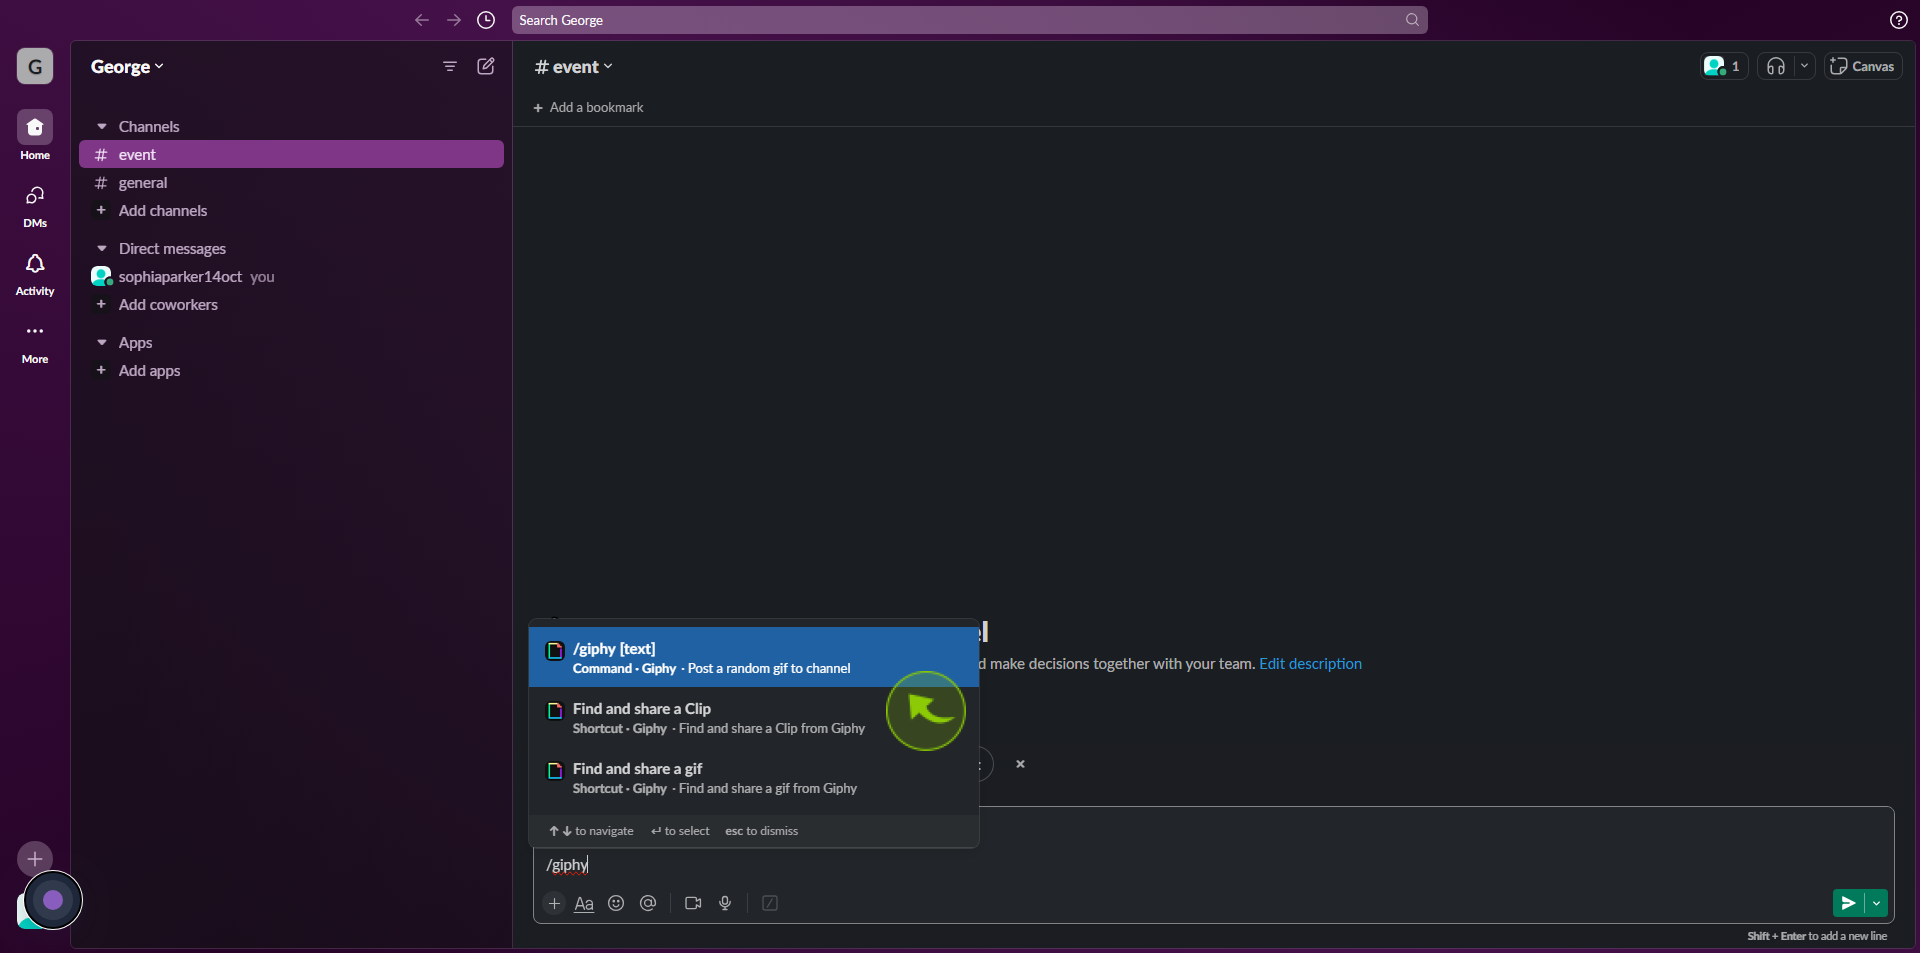Toggle the Aa formatting toolbar
Screen dimensions: 1920x953
(x=584, y=904)
